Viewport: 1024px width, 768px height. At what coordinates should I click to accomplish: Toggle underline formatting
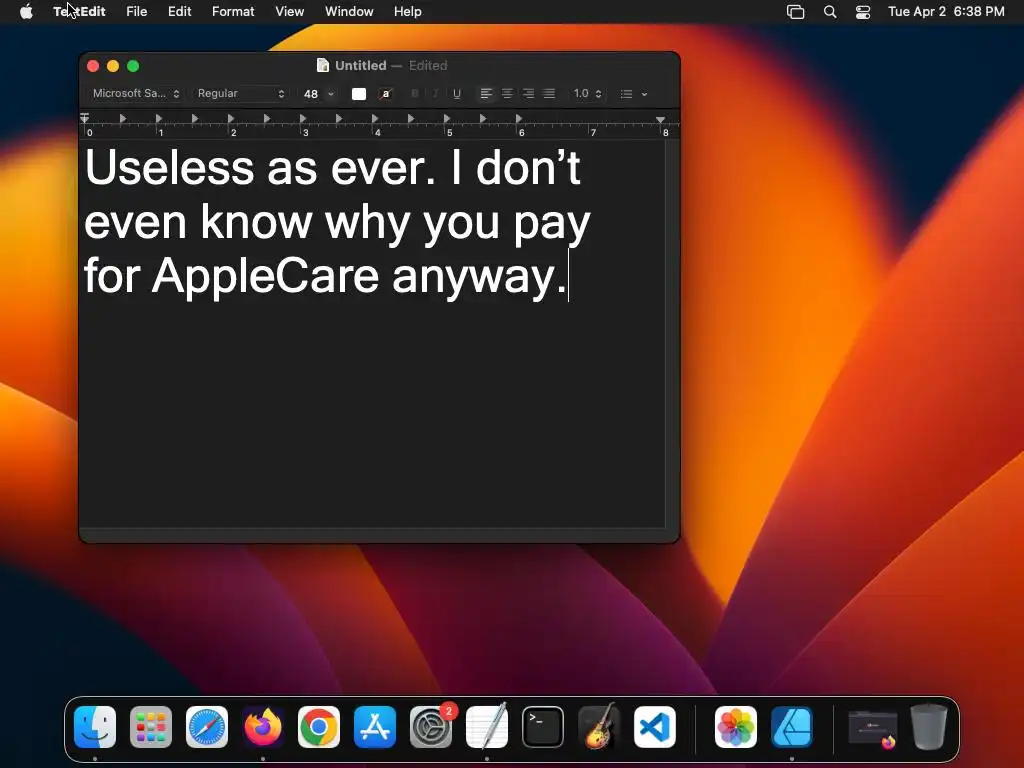(456, 94)
